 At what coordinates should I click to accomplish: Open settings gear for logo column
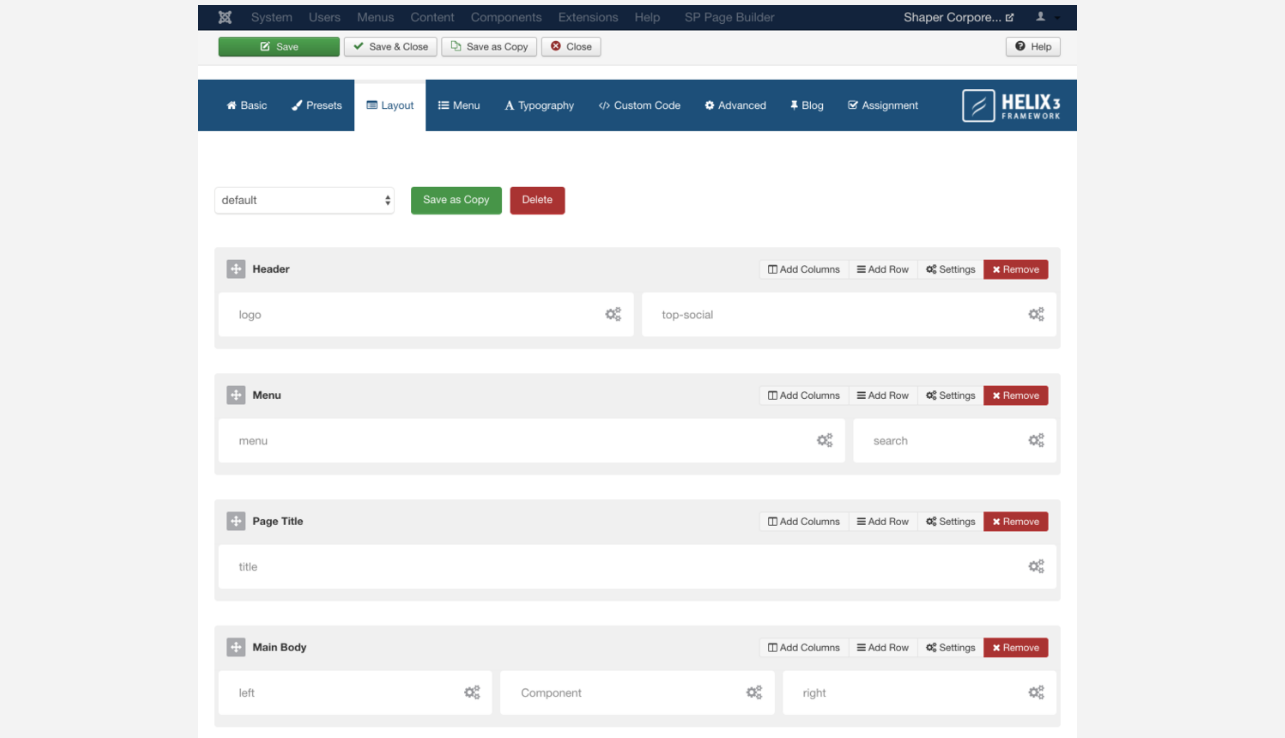[x=613, y=314]
